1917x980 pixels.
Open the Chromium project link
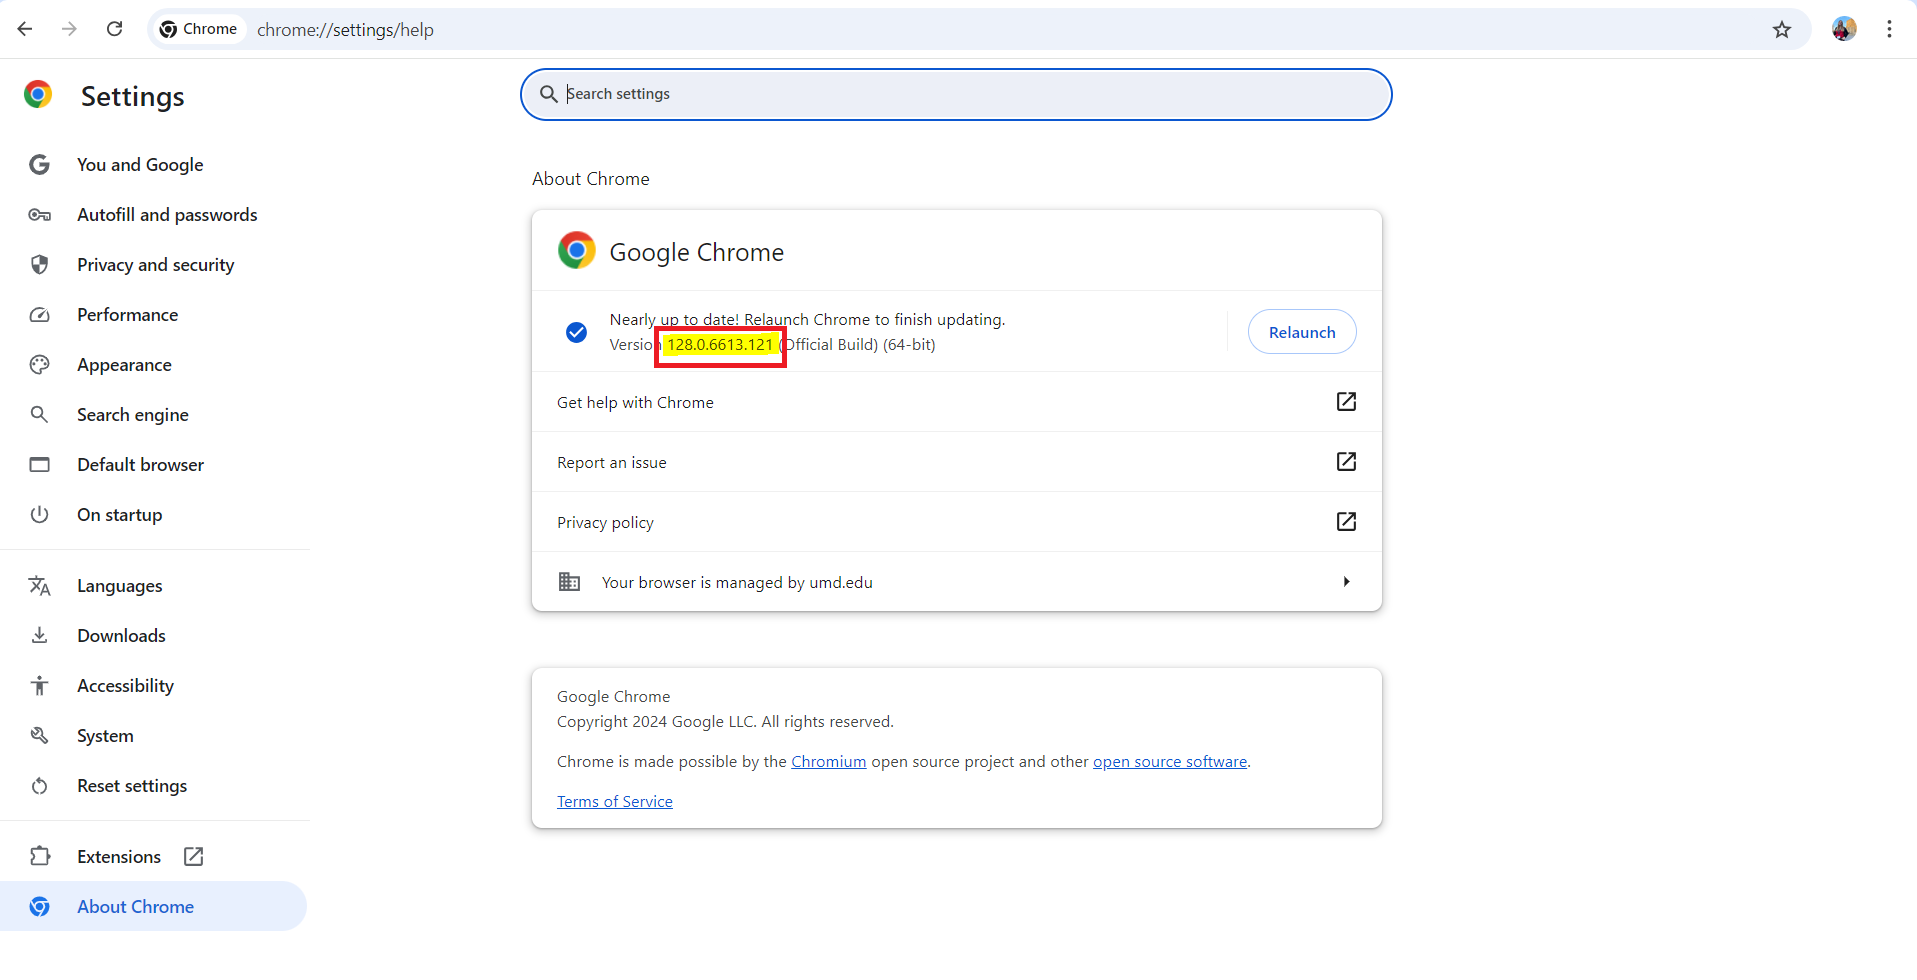pyautogui.click(x=828, y=762)
